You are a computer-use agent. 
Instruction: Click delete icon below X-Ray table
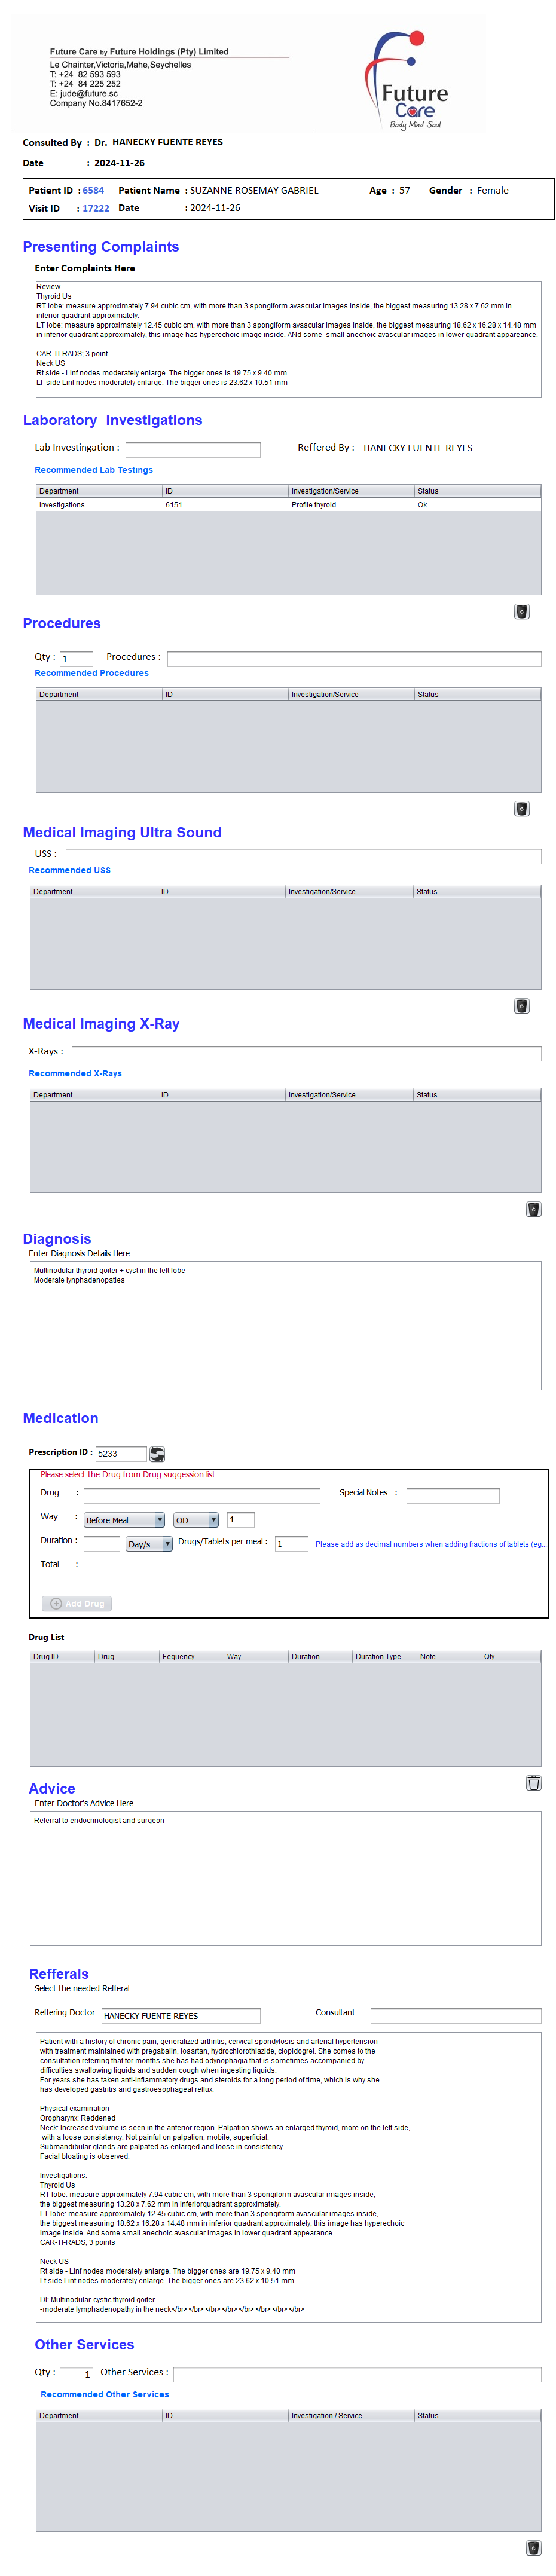tap(533, 1209)
